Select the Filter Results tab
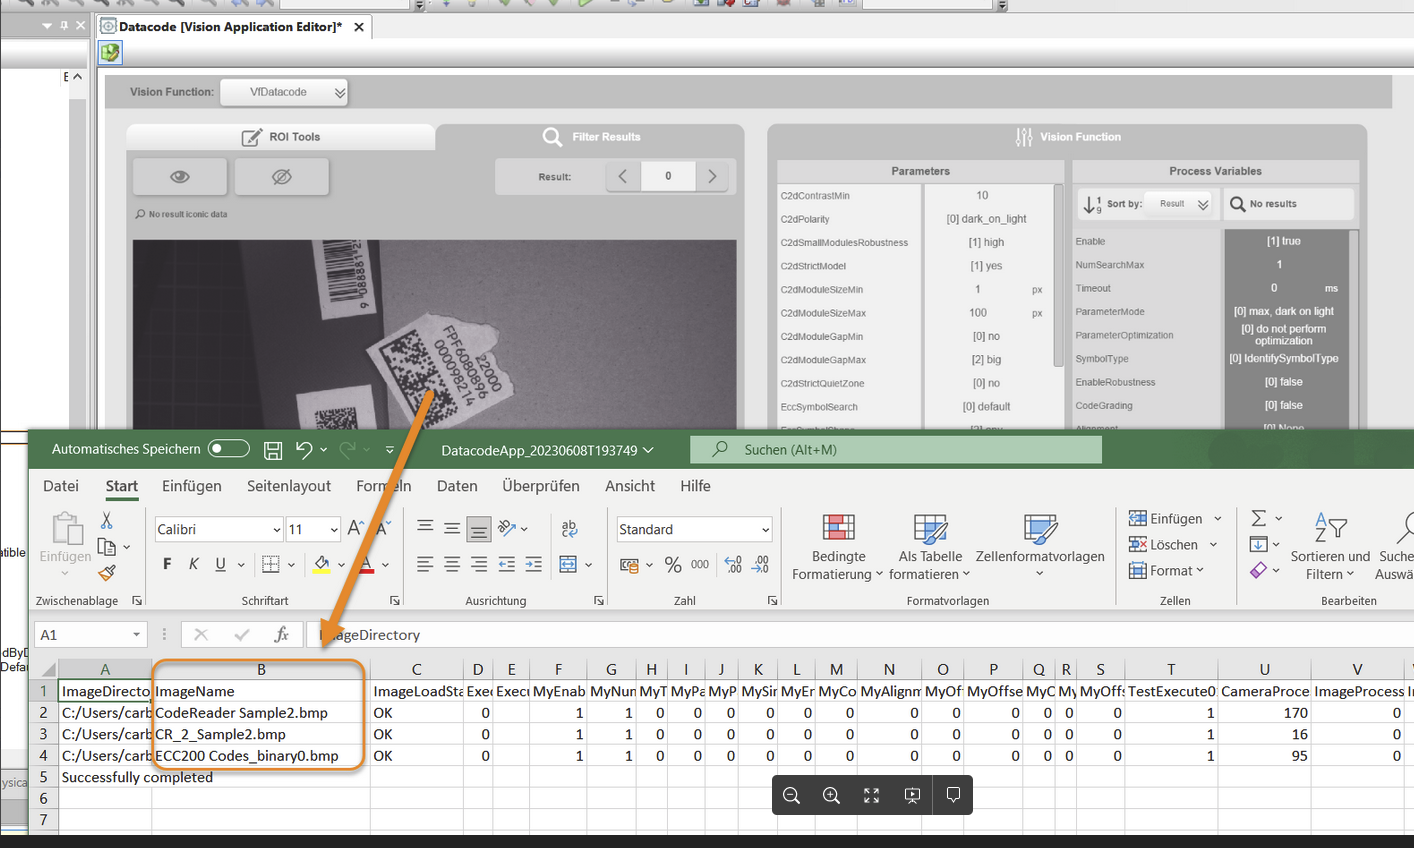The height and width of the screenshot is (848, 1414). (591, 137)
